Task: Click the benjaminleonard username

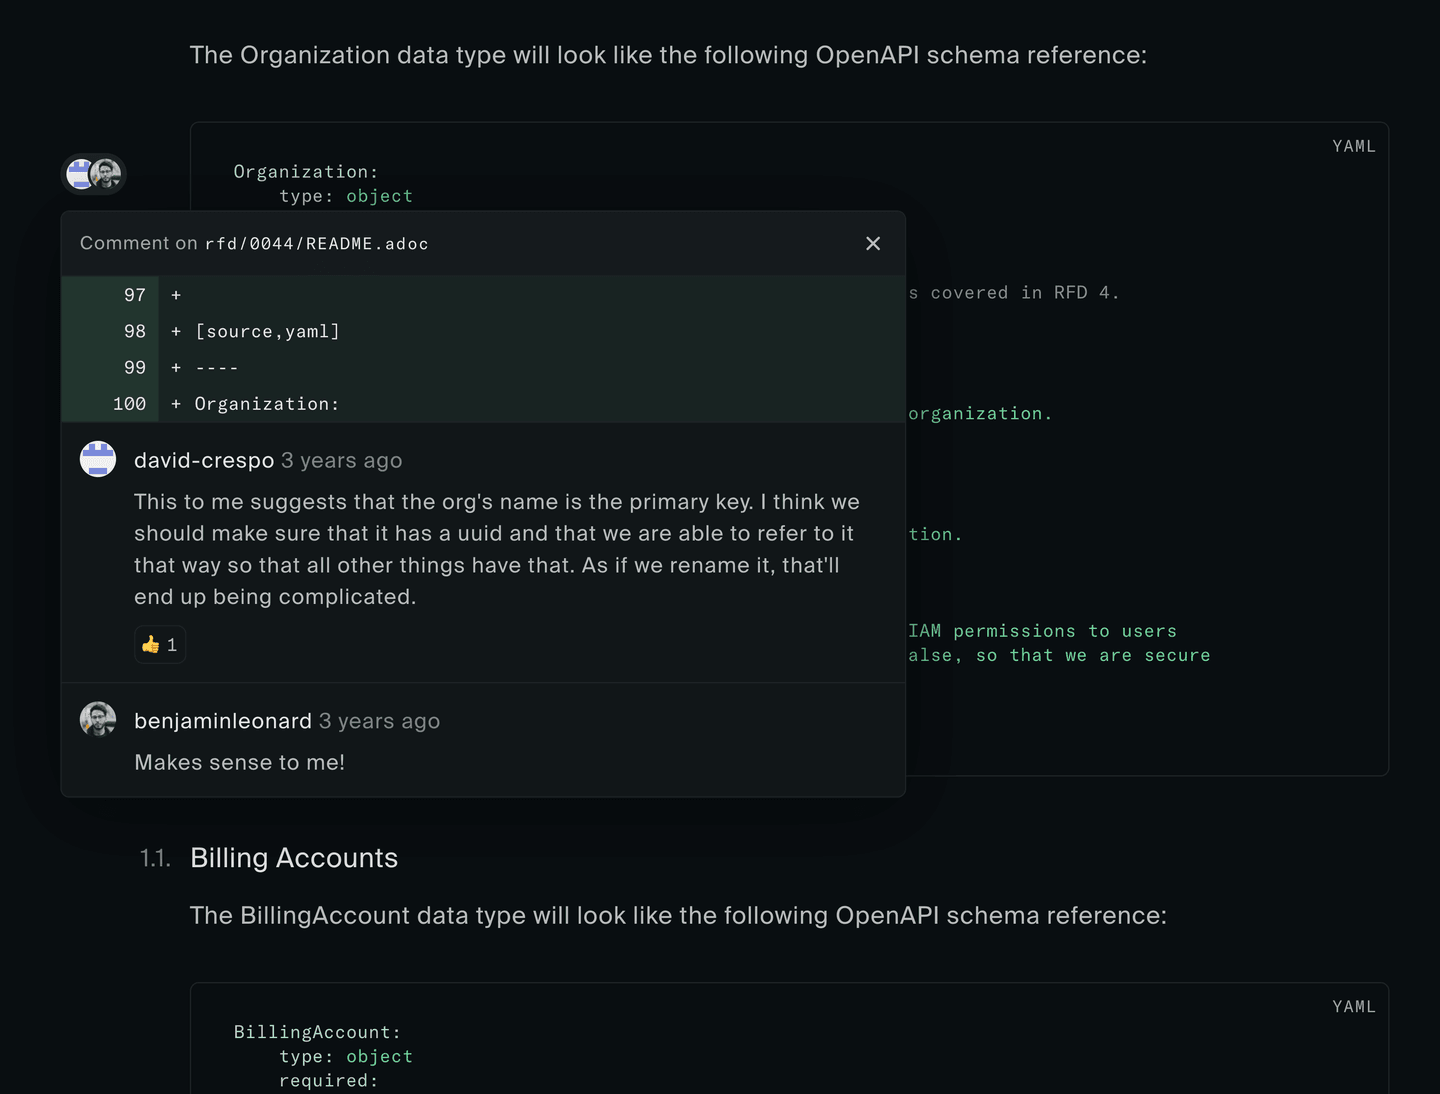Action: tap(222, 720)
